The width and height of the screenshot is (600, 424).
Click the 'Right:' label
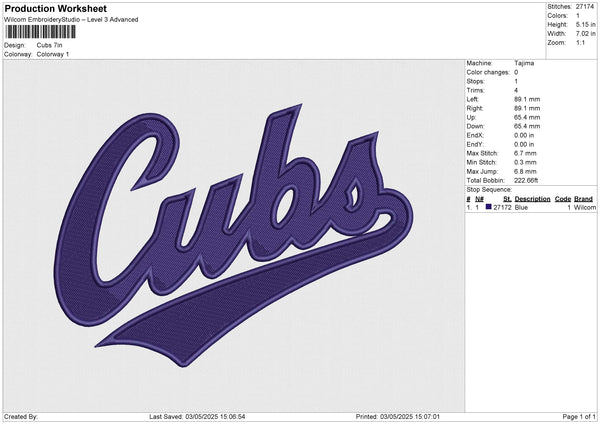[474, 108]
